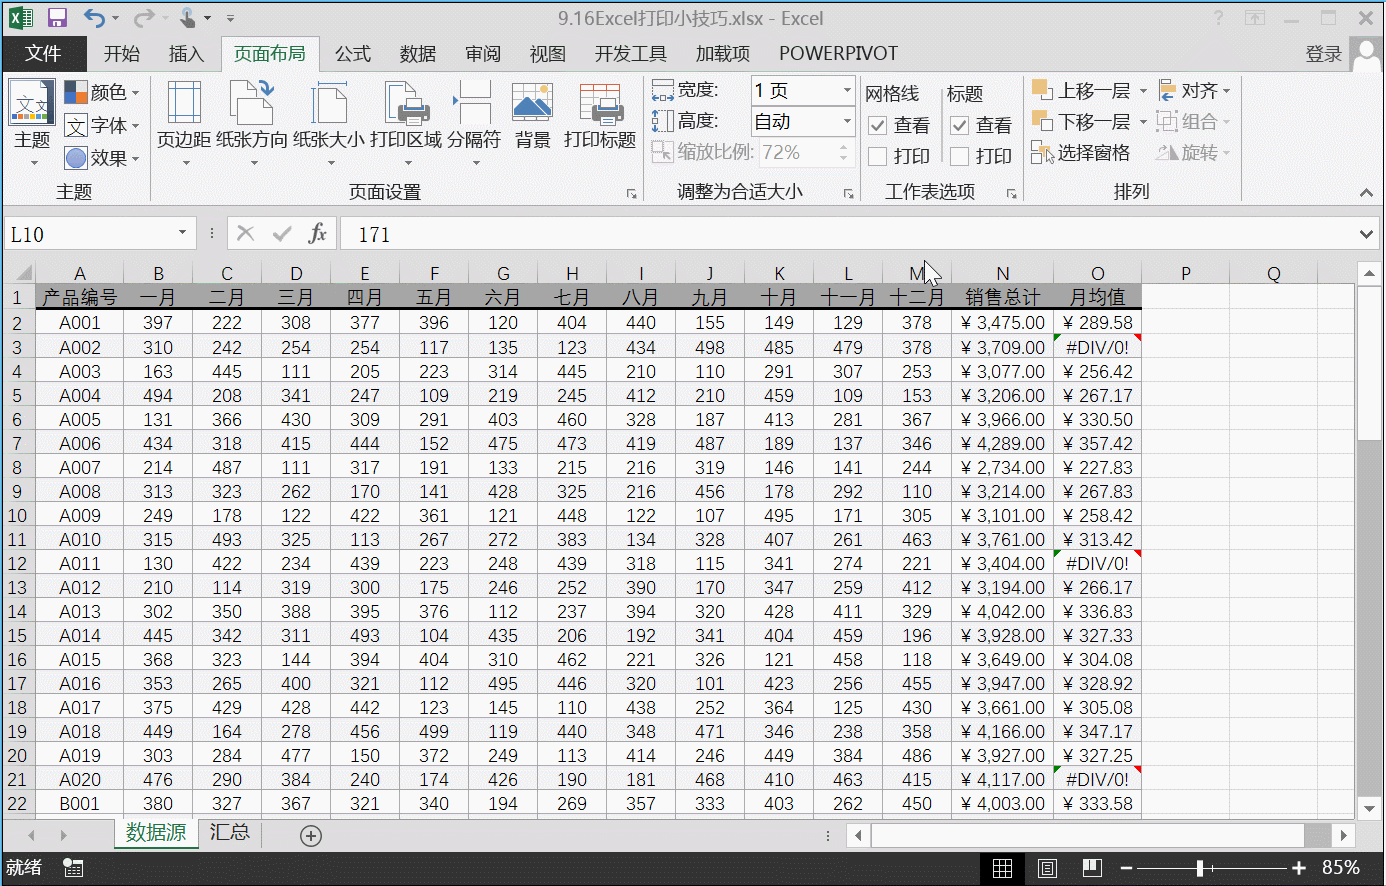Save the workbook using the toolbar icon
1386x886 pixels.
(x=57, y=18)
